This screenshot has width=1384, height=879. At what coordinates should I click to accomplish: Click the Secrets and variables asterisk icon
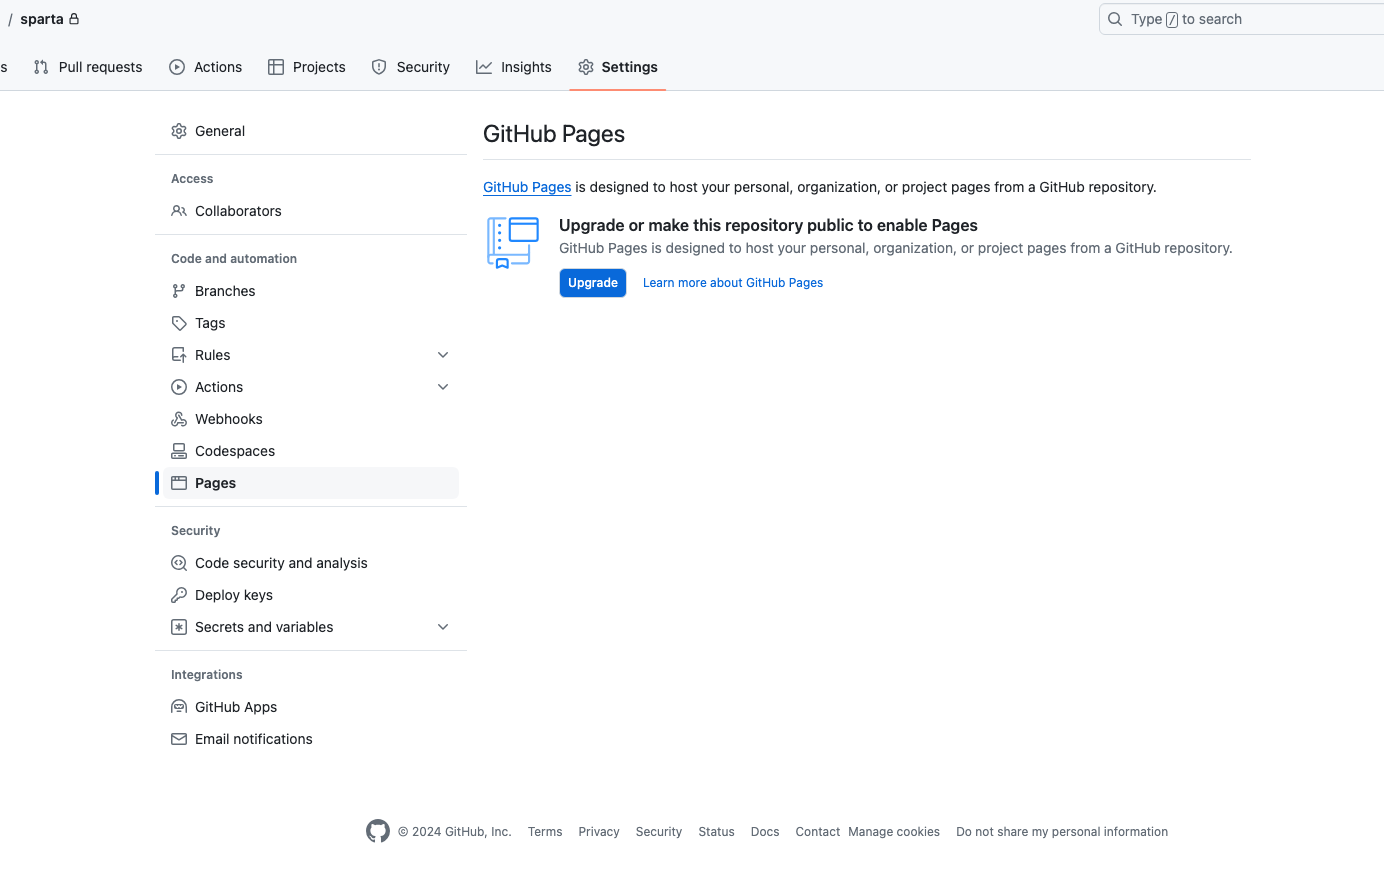[x=179, y=627]
